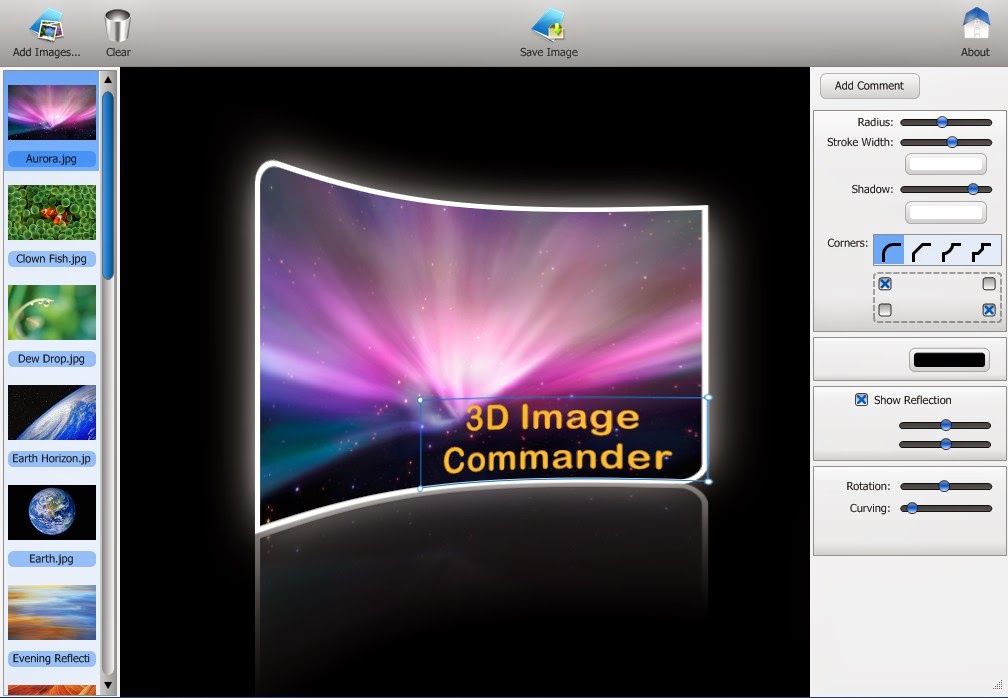Click the Add Images icon
Image resolution: width=1008 pixels, height=698 pixels.
click(46, 25)
